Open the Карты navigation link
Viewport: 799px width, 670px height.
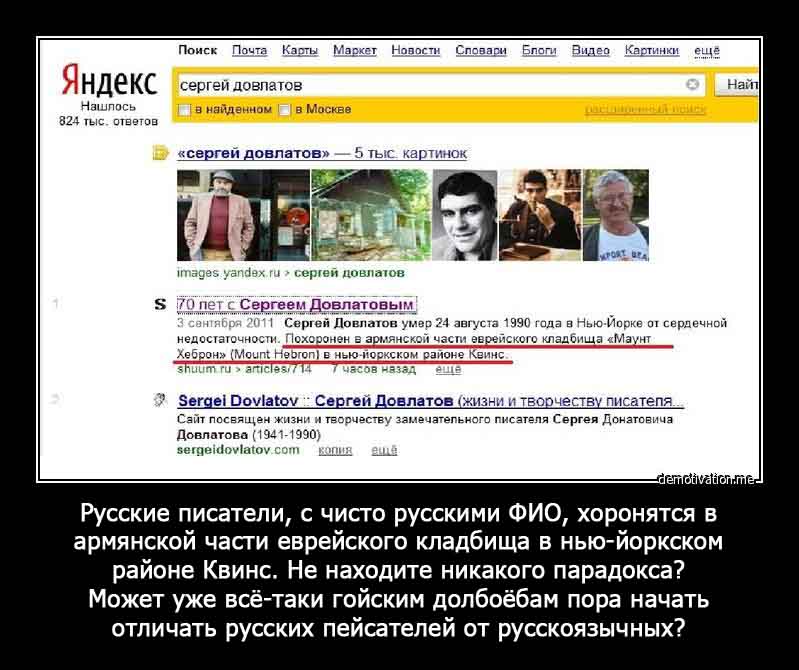click(x=300, y=50)
